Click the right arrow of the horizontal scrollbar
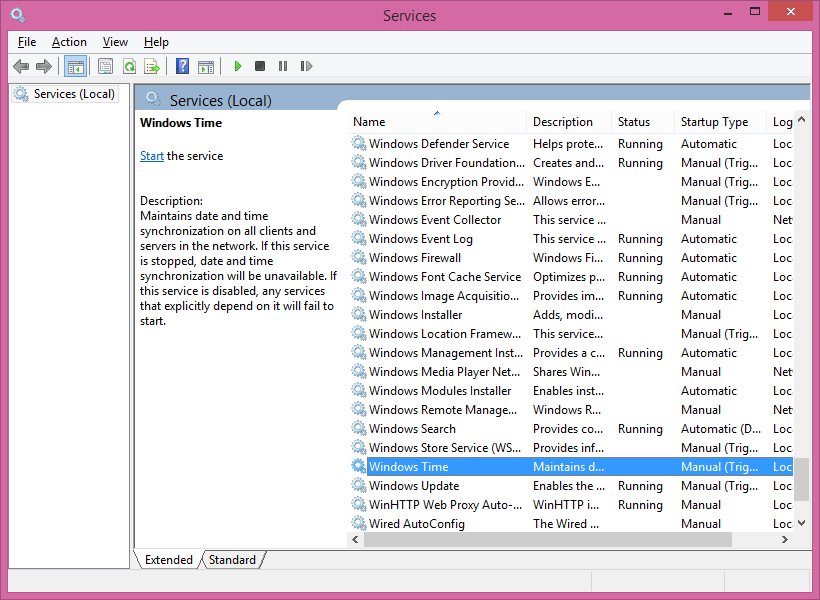Screen dimensions: 820x600 pos(787,539)
